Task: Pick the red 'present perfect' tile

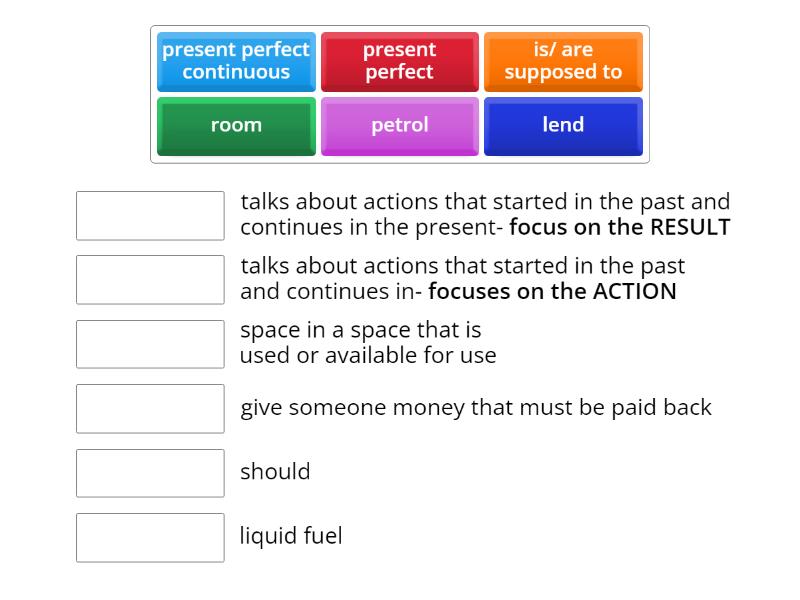Action: pyautogui.click(x=399, y=61)
